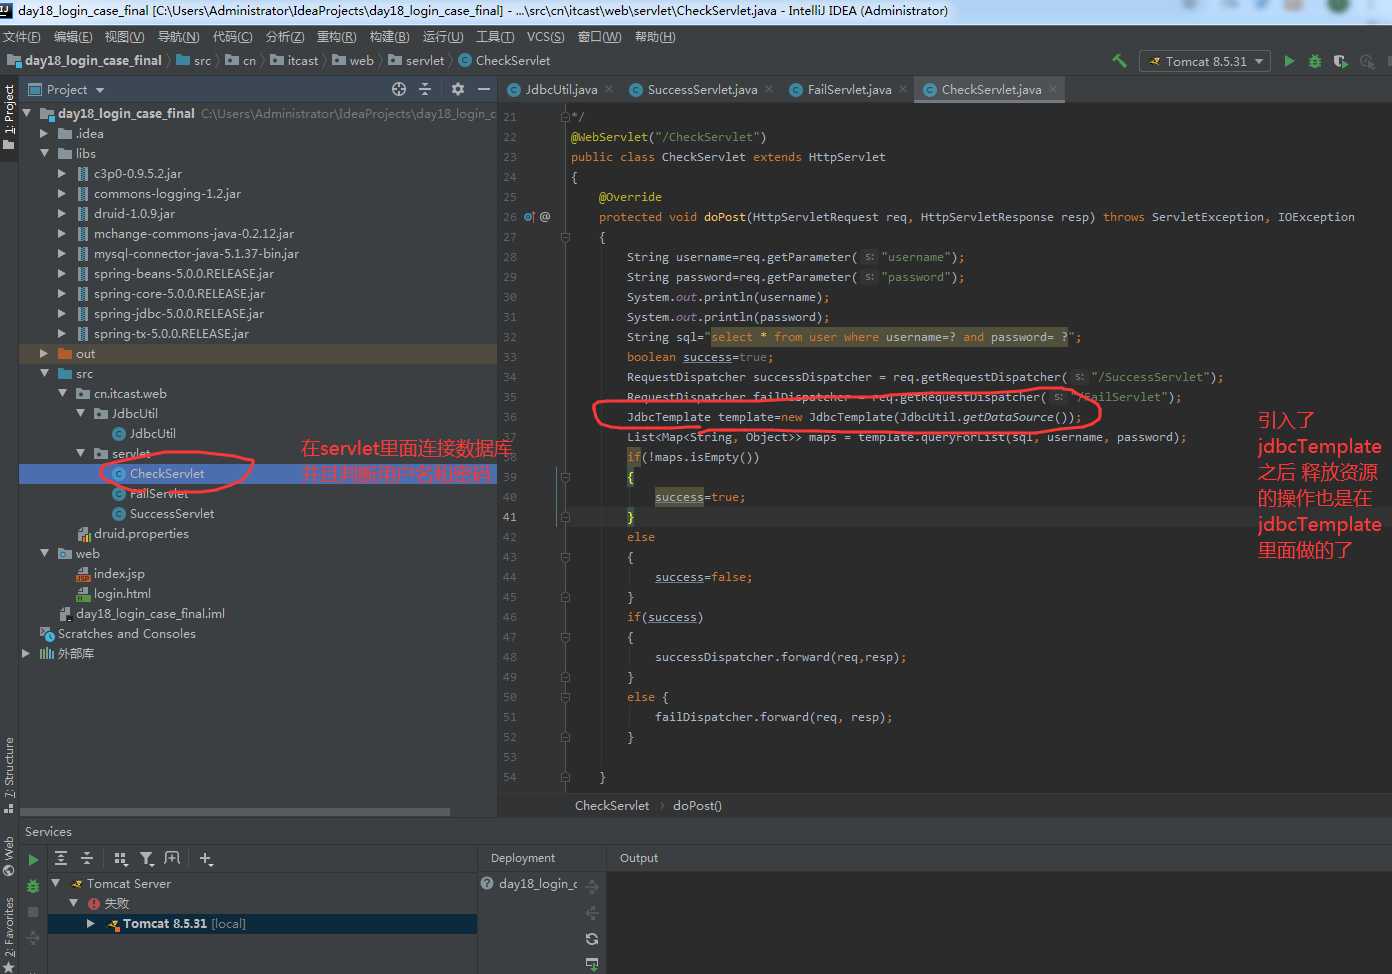The width and height of the screenshot is (1392, 974).
Task: Open Project panel settings gear
Action: 458,89
